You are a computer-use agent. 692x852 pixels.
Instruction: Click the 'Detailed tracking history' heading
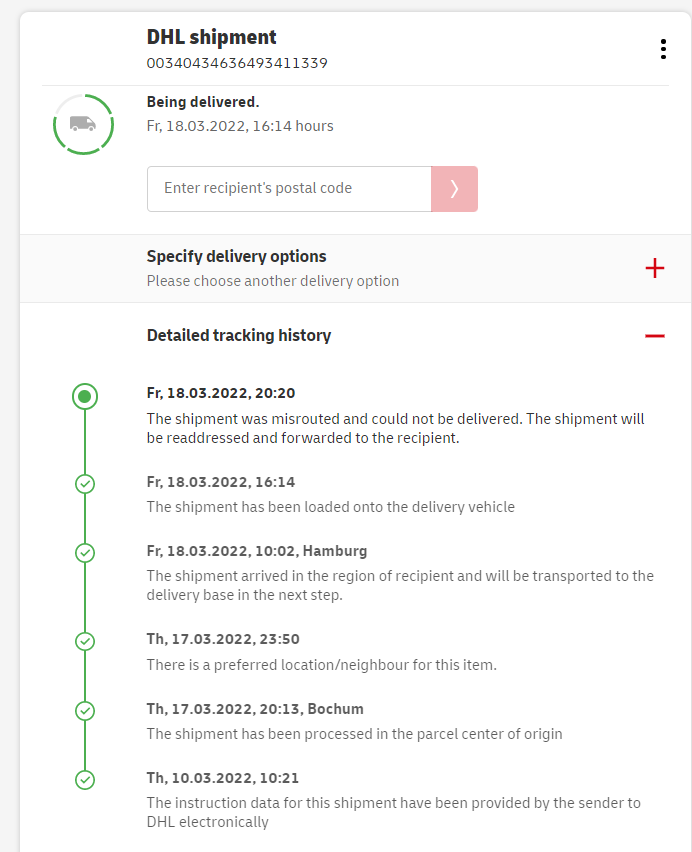(239, 335)
